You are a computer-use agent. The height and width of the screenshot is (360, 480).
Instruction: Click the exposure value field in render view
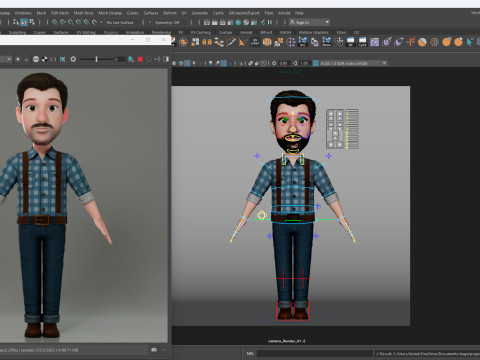pyautogui.click(x=119, y=59)
